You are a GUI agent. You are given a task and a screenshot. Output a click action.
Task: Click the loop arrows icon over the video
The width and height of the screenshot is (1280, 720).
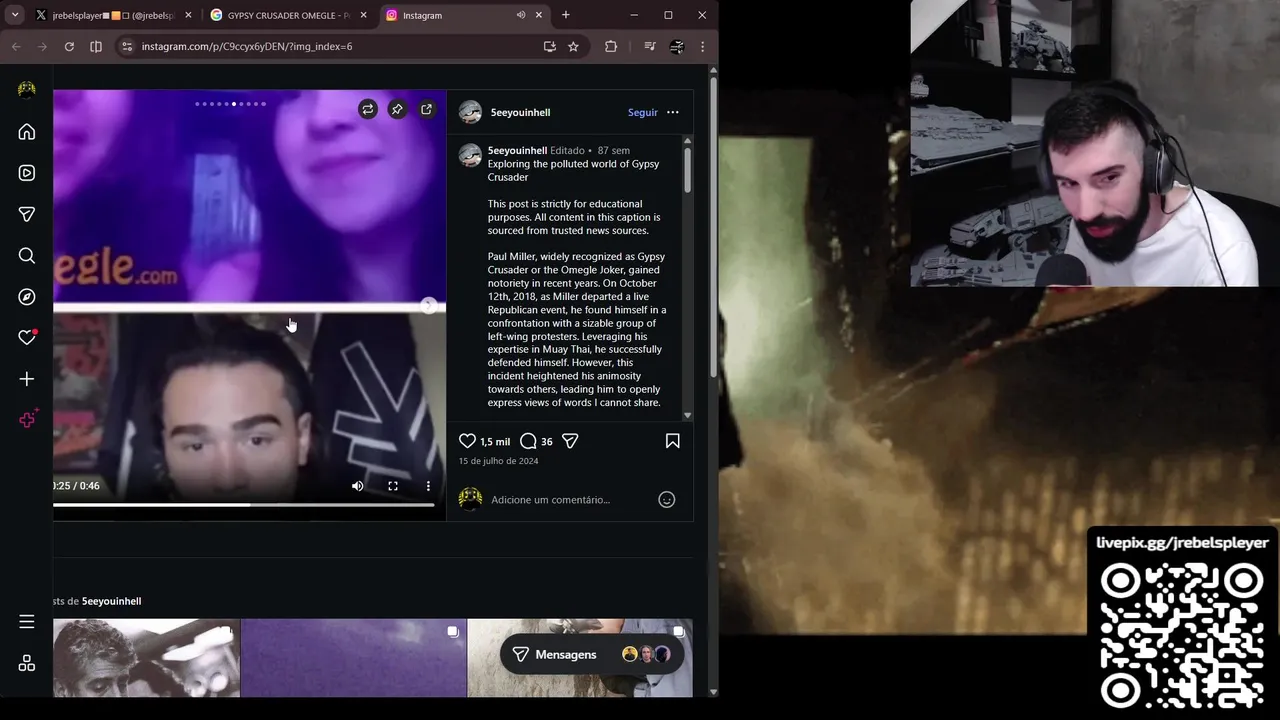[368, 109]
